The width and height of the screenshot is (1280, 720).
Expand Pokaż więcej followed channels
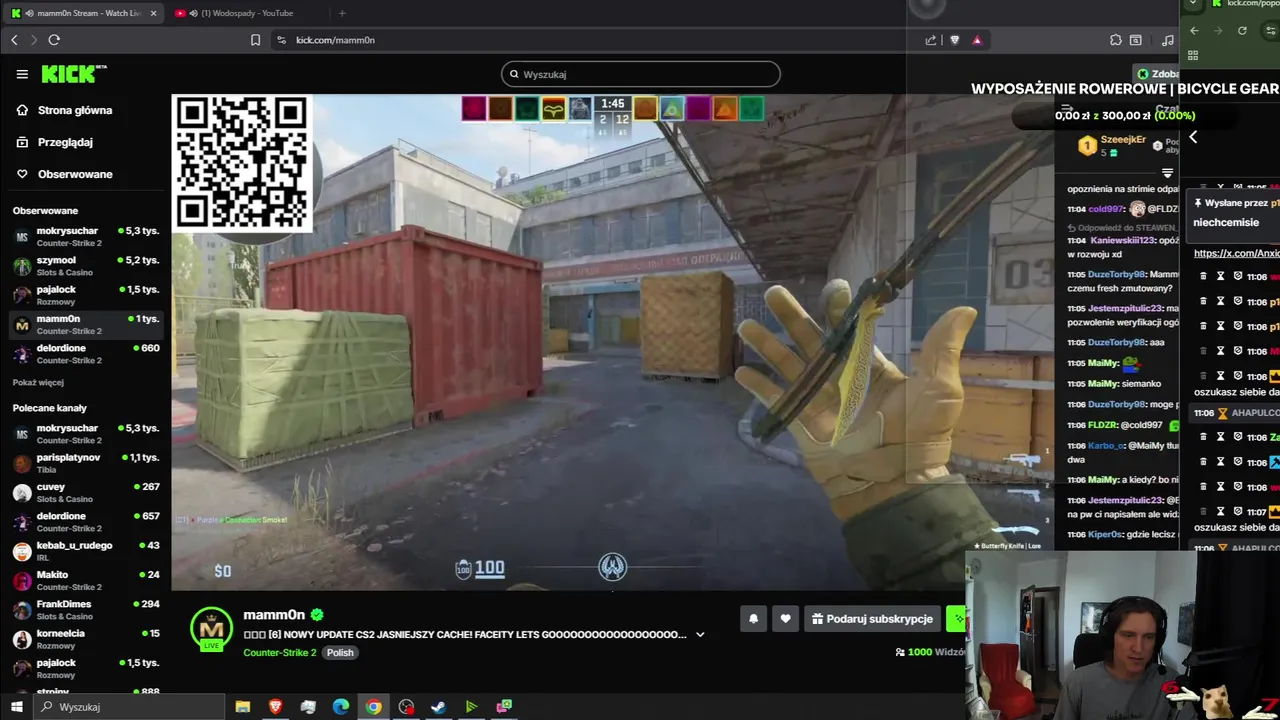coord(38,382)
